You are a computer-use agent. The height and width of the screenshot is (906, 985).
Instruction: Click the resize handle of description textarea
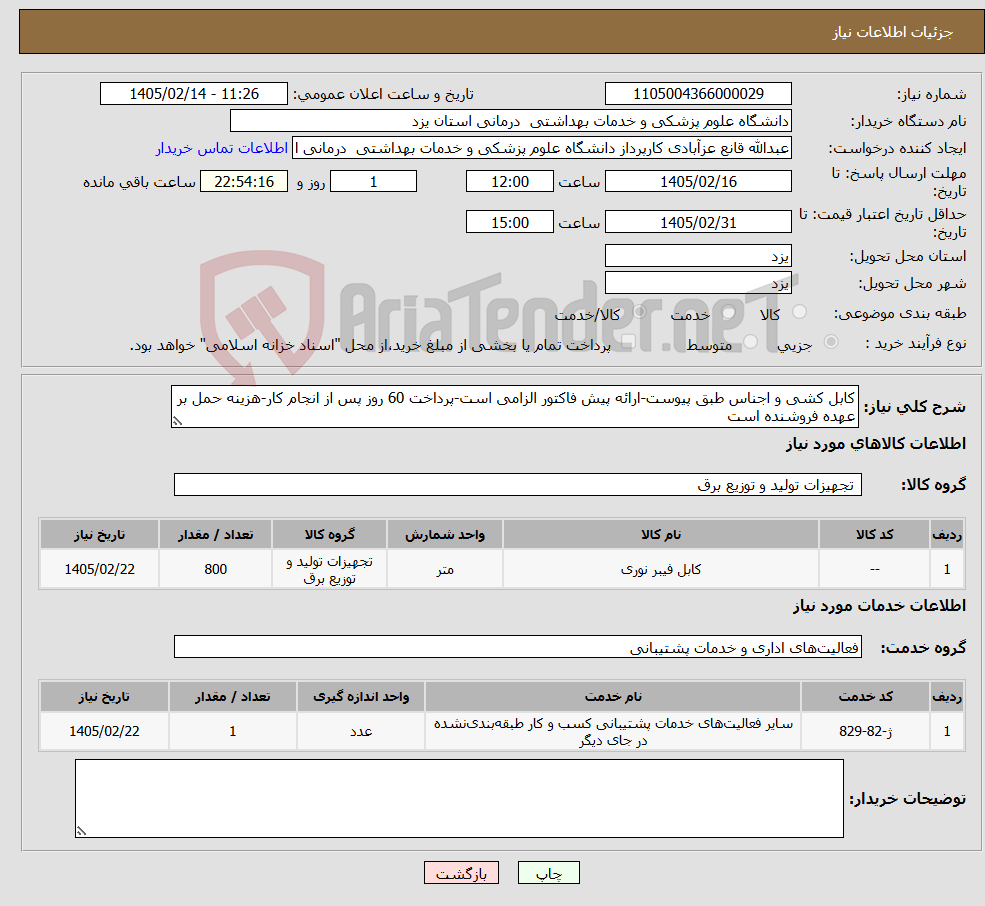pos(177,422)
